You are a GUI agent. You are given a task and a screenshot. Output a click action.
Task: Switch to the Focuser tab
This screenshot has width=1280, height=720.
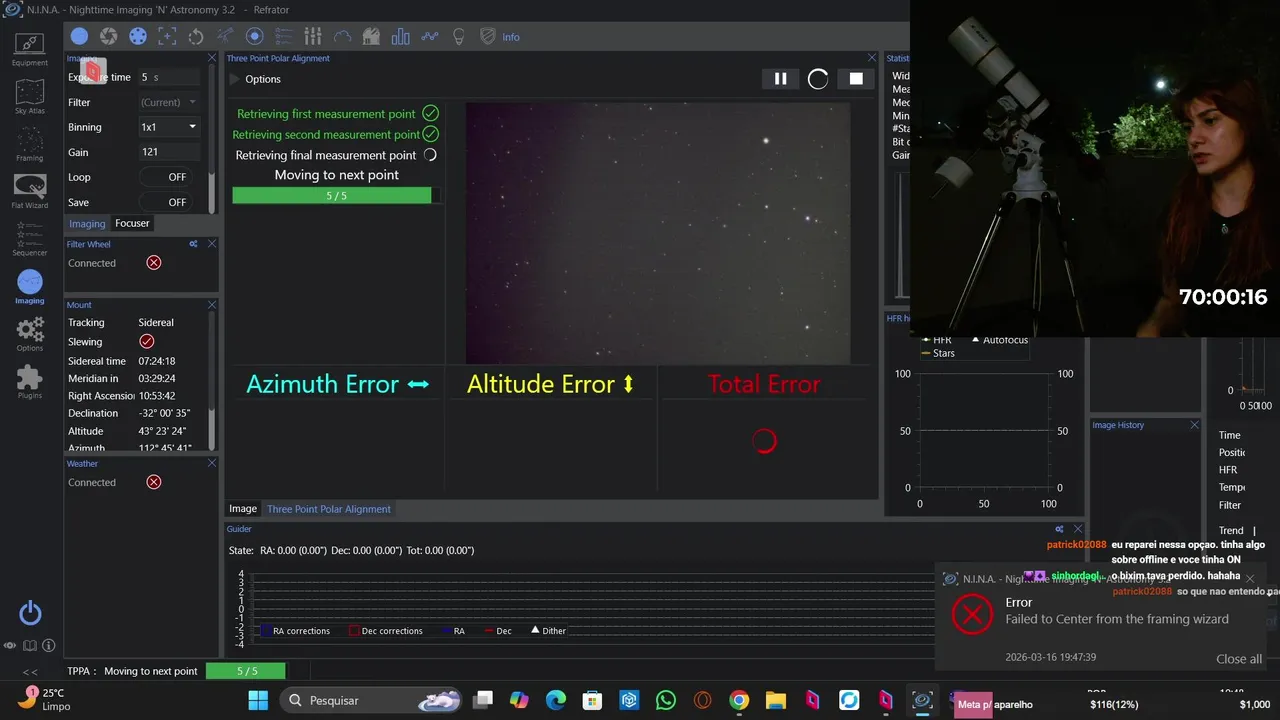[x=132, y=223]
